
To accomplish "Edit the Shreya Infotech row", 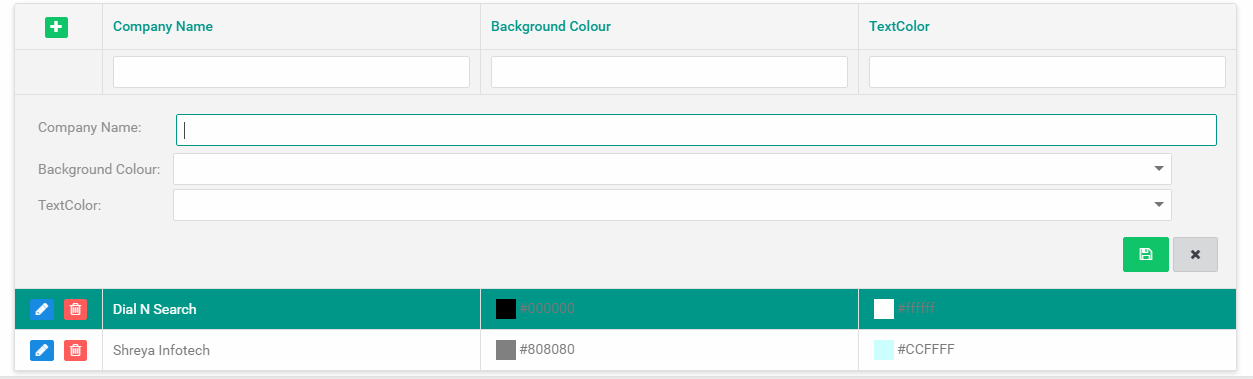I will (x=41, y=350).
